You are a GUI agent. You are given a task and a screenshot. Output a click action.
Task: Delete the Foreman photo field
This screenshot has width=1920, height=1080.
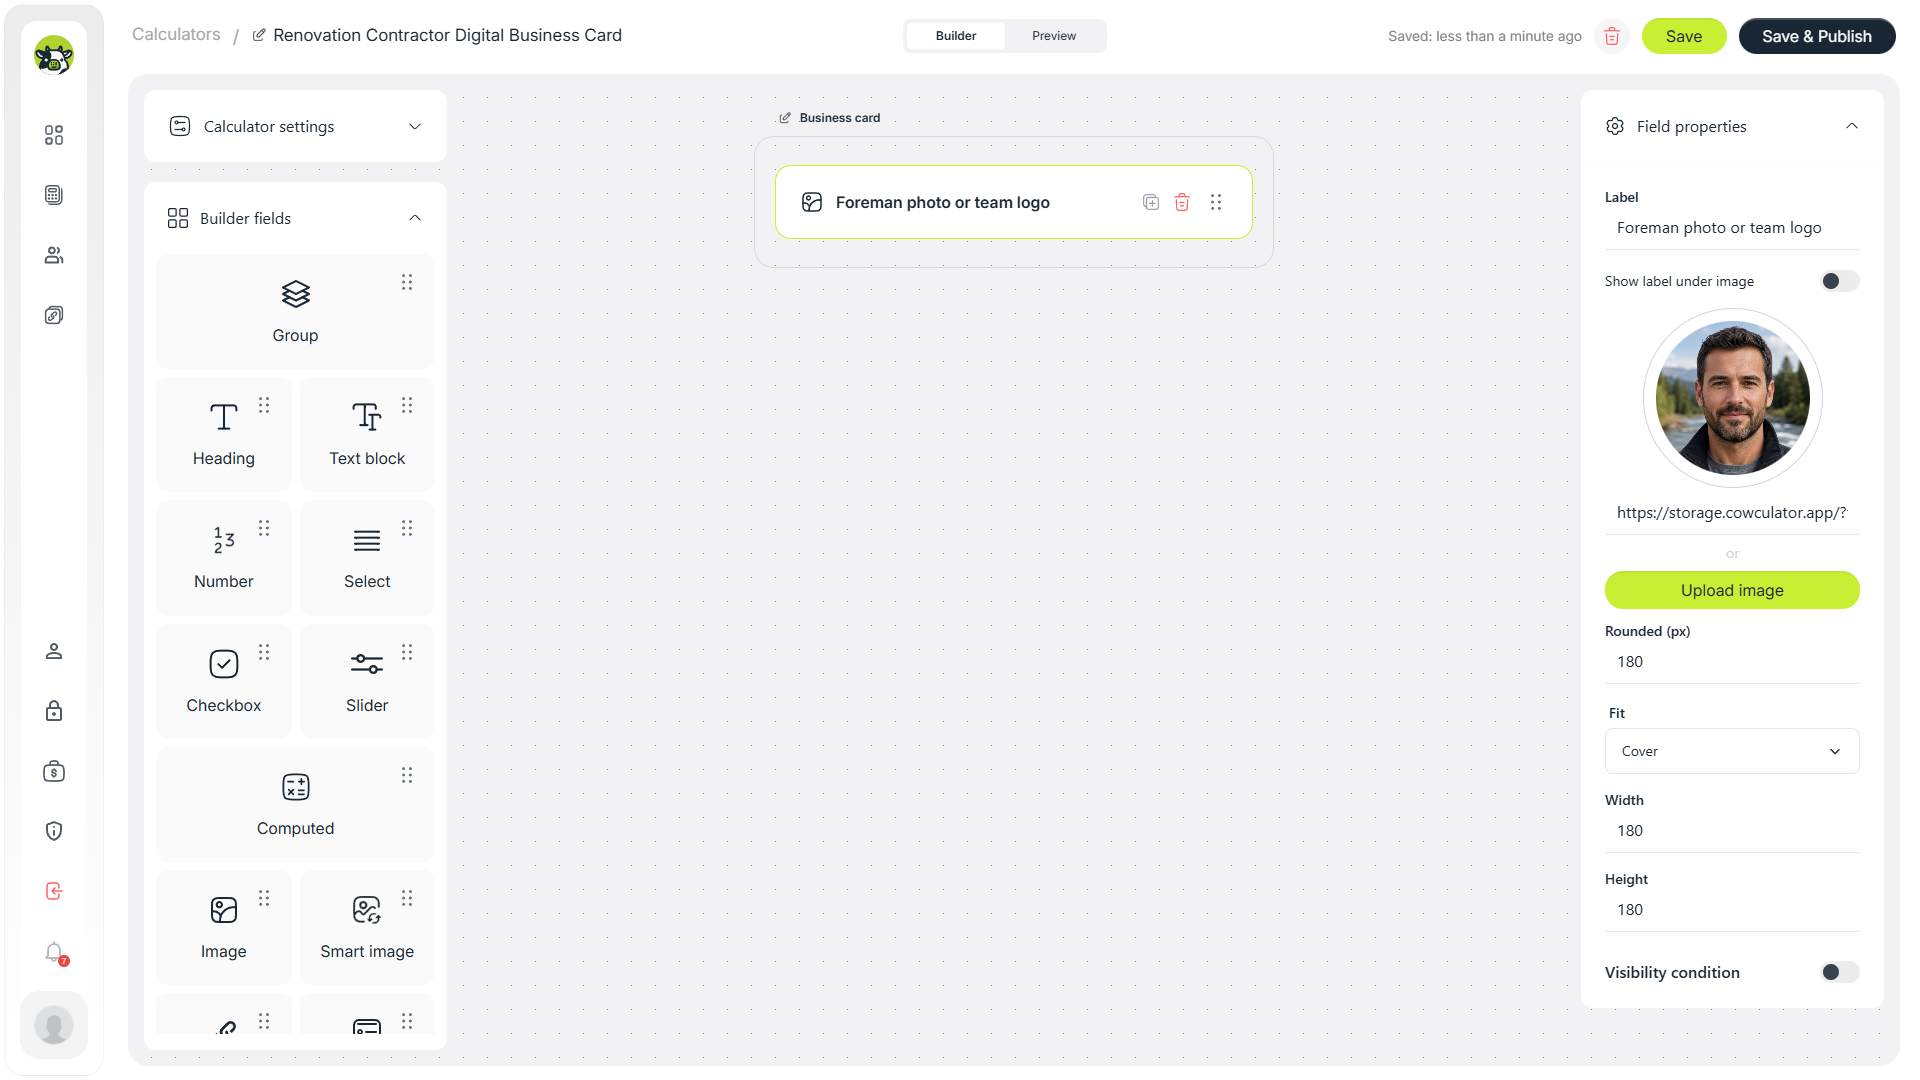tap(1182, 202)
